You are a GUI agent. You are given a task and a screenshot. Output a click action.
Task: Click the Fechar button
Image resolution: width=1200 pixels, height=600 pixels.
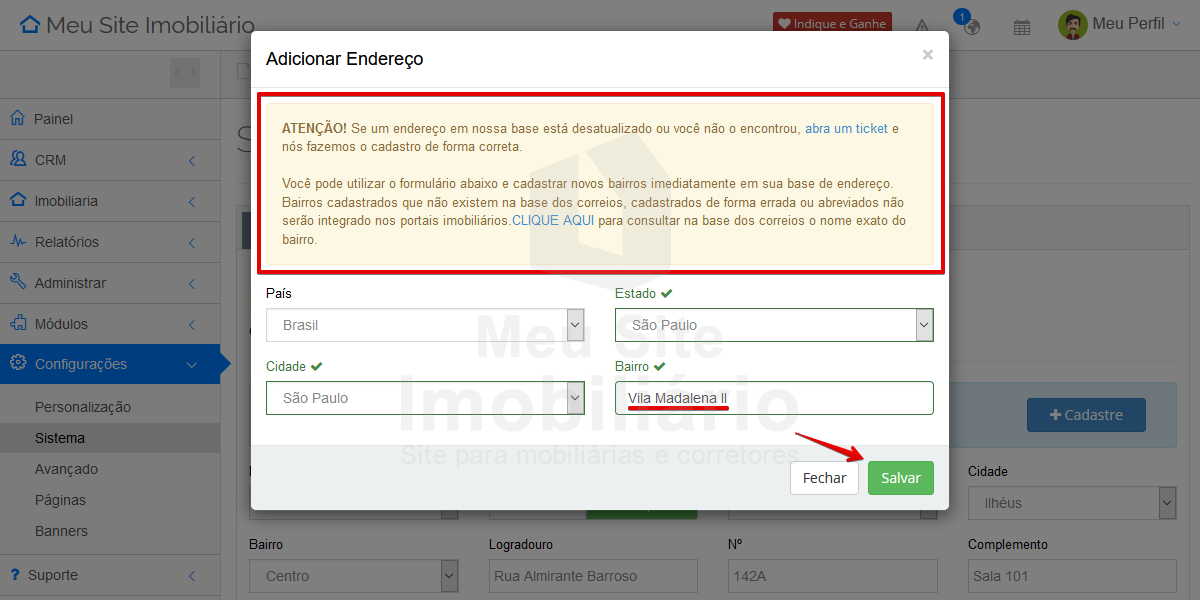pyautogui.click(x=824, y=478)
